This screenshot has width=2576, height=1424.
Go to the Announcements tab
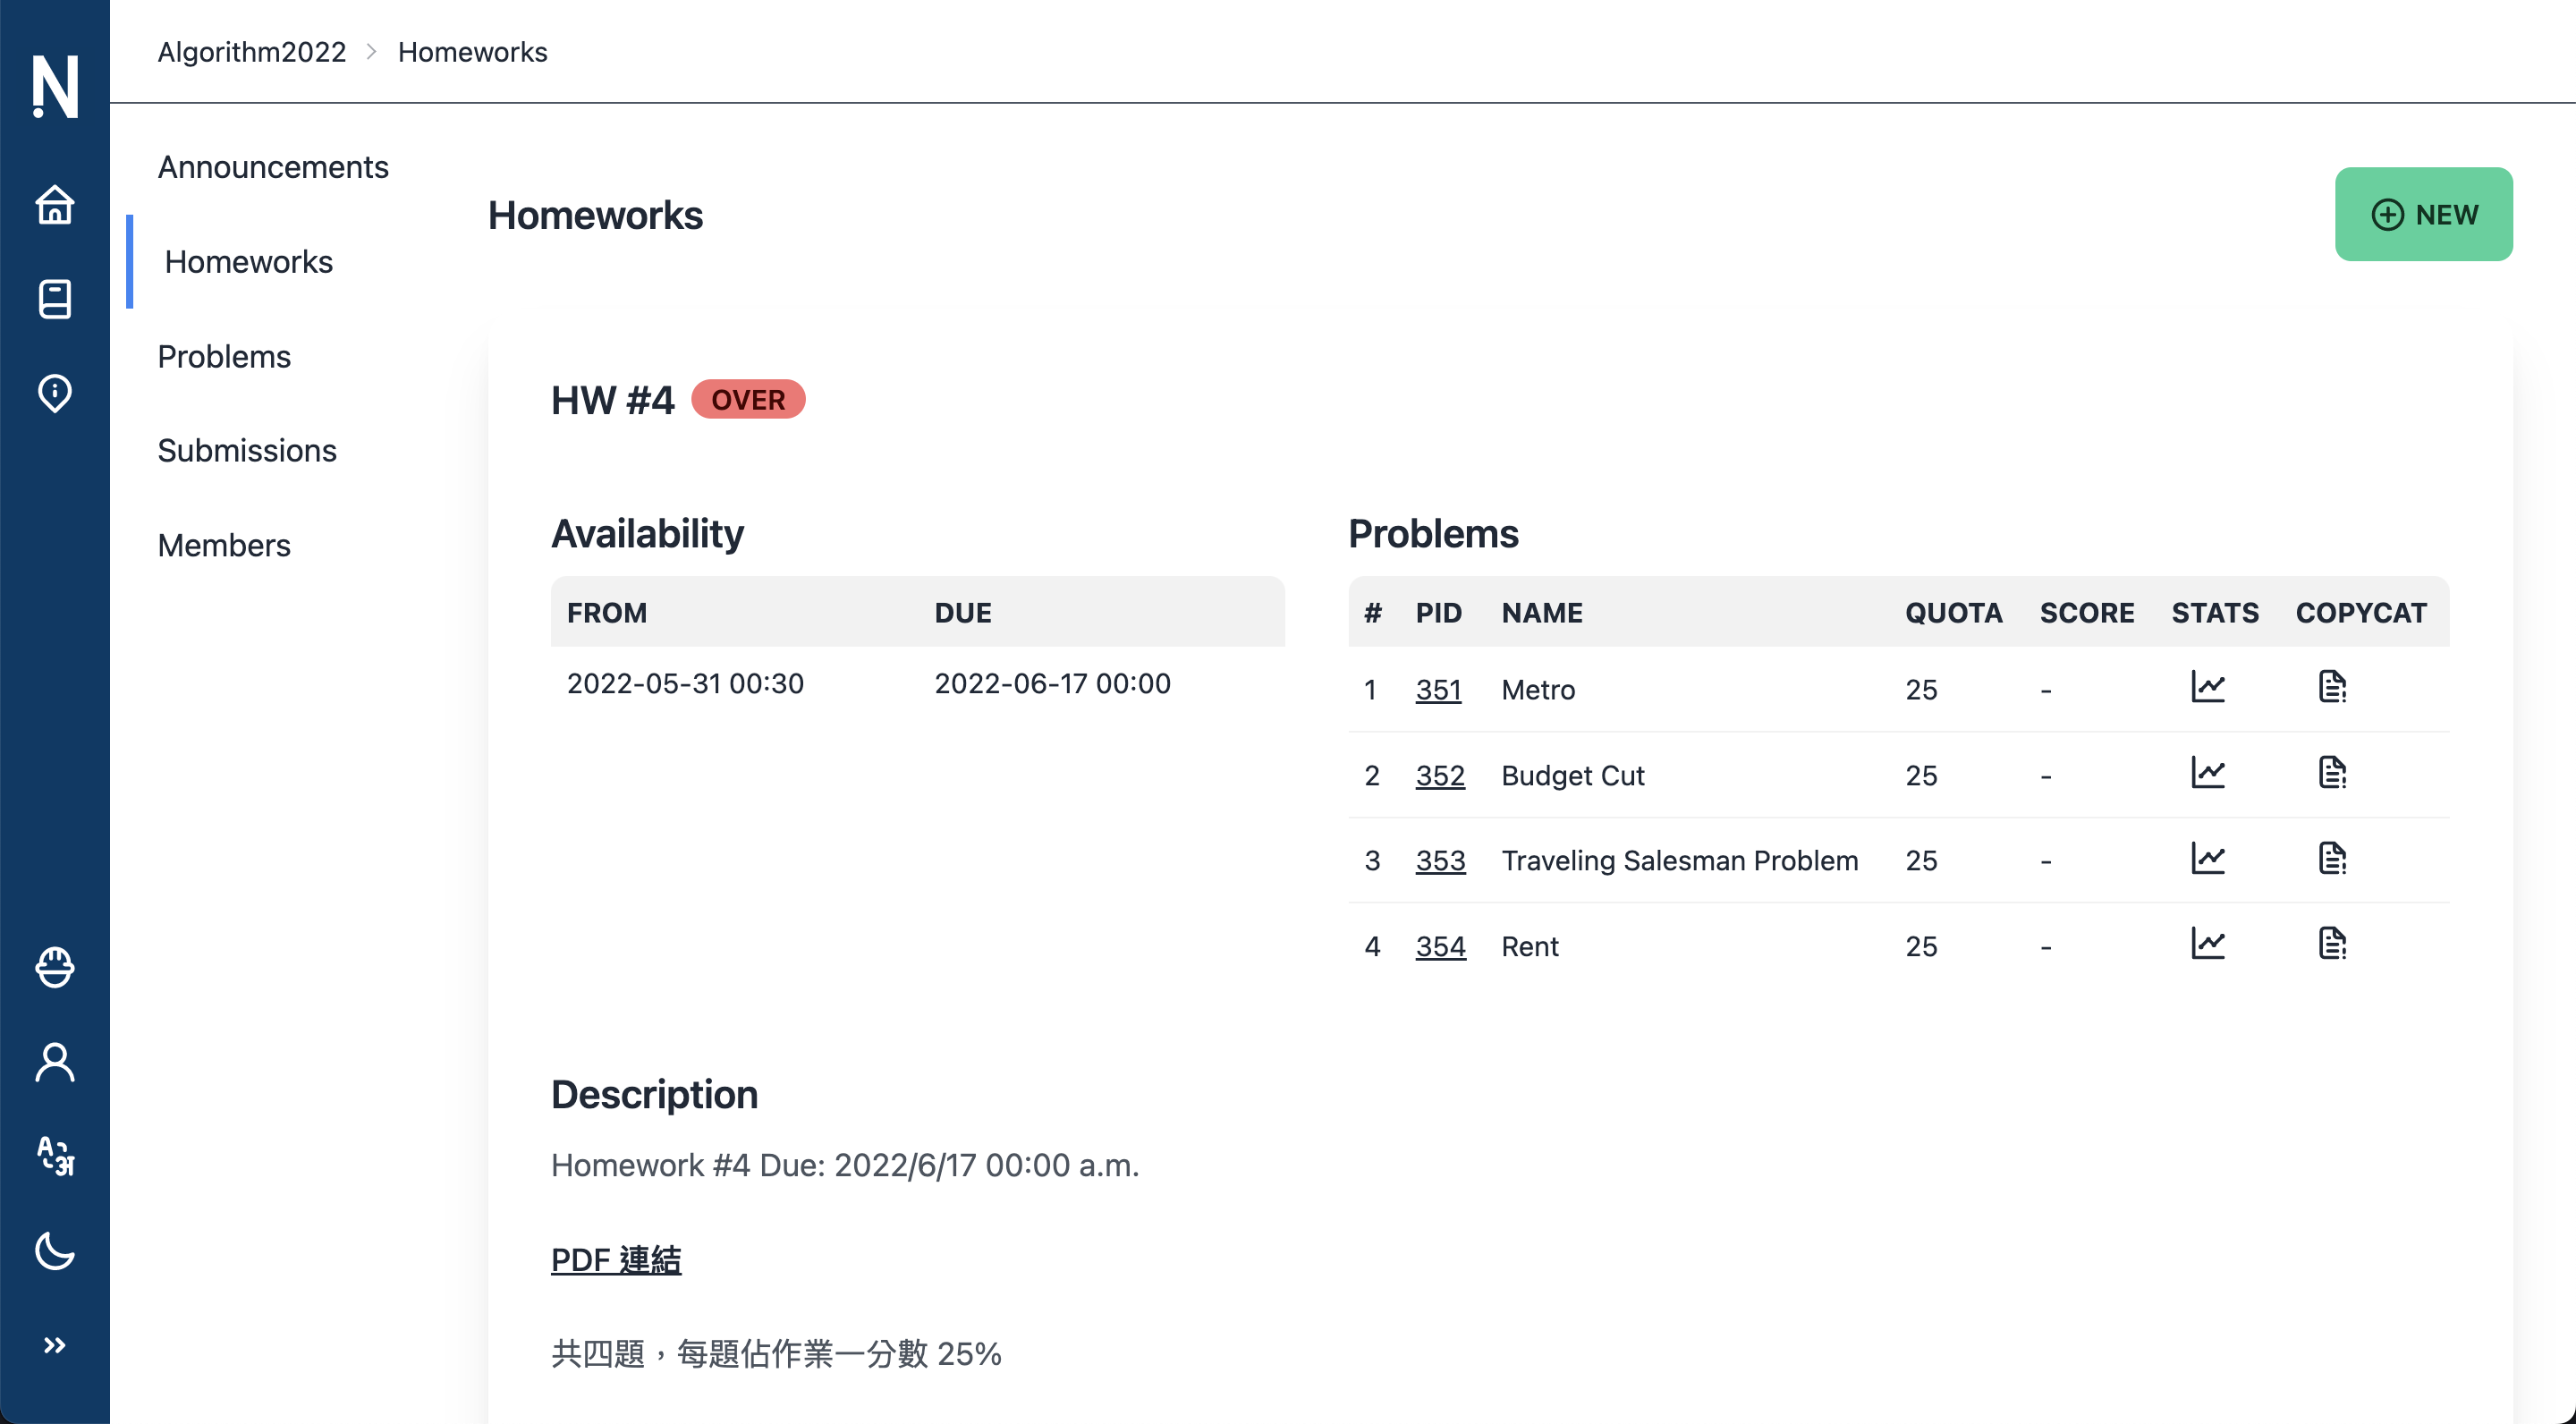273,167
